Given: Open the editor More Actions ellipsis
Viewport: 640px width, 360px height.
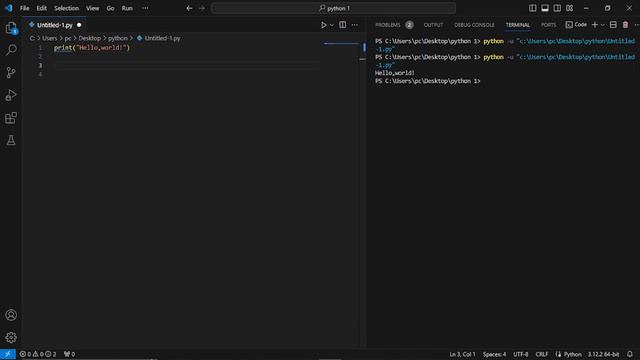Looking at the screenshot, I should pyautogui.click(x=355, y=25).
